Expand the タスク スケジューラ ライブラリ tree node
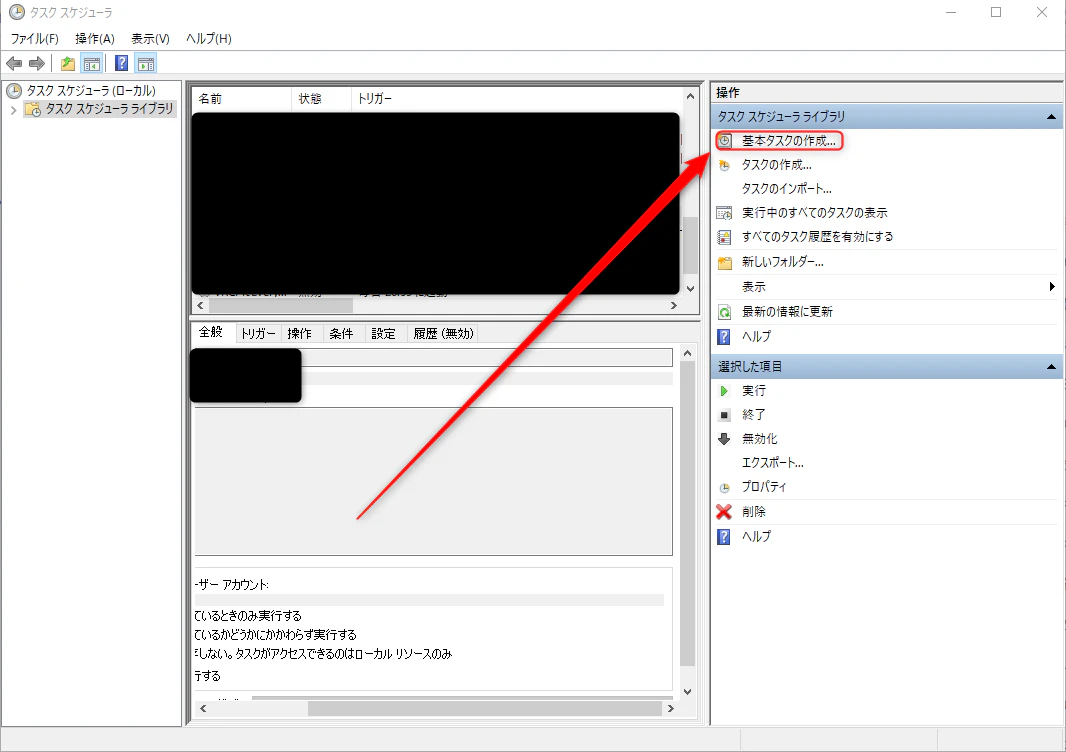 point(13,109)
